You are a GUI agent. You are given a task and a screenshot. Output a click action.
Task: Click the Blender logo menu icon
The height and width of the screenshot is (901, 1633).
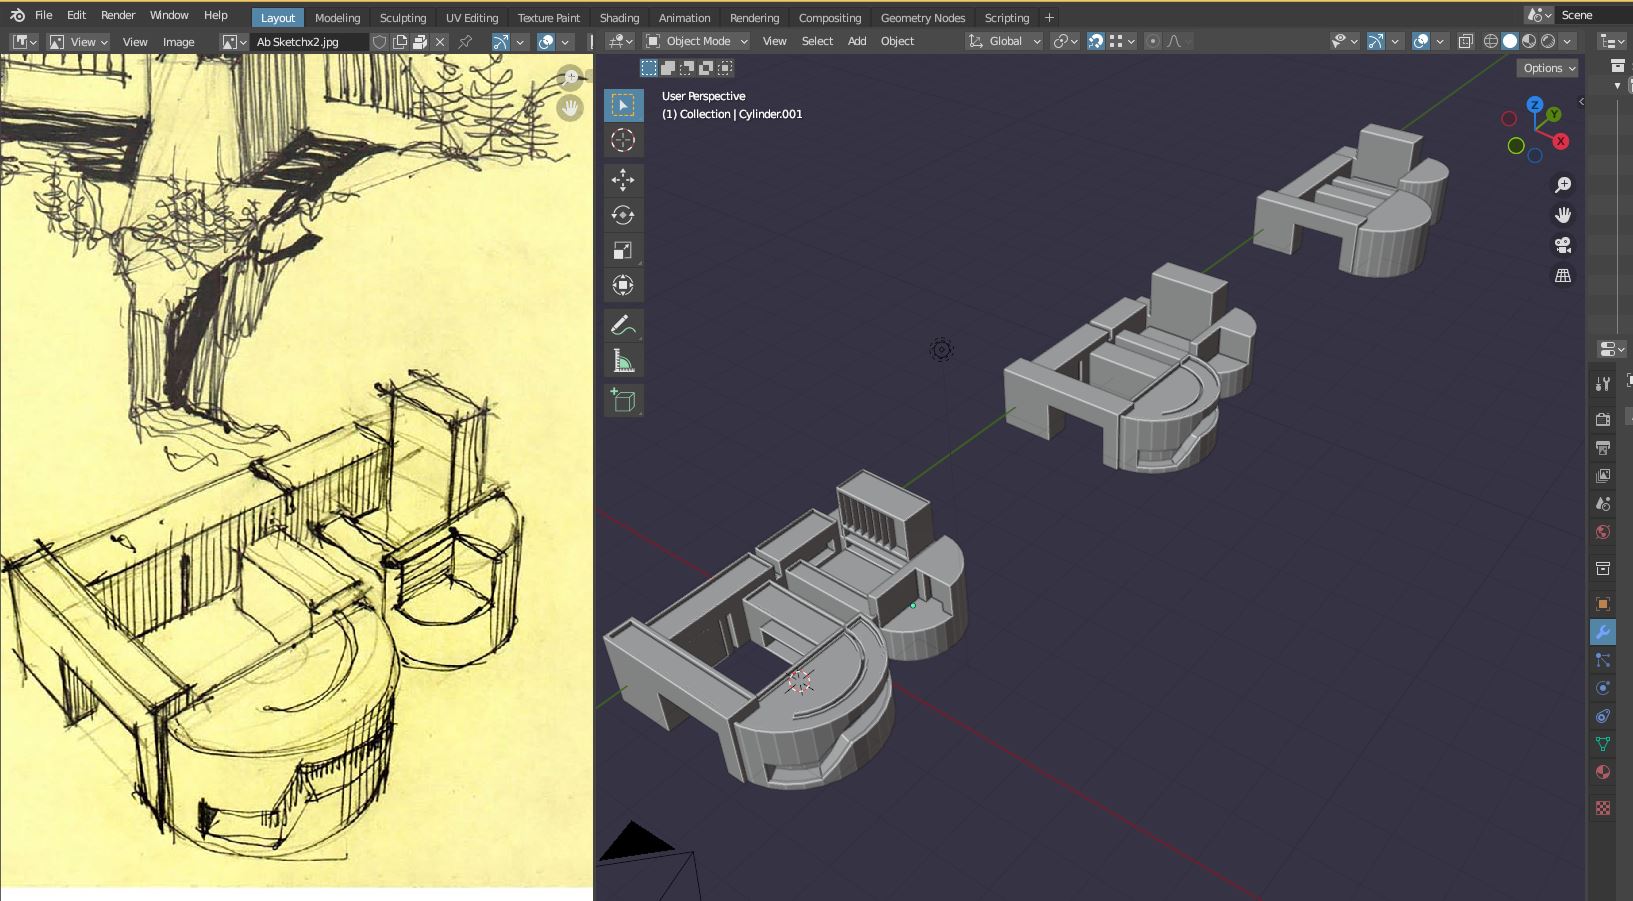(x=17, y=15)
